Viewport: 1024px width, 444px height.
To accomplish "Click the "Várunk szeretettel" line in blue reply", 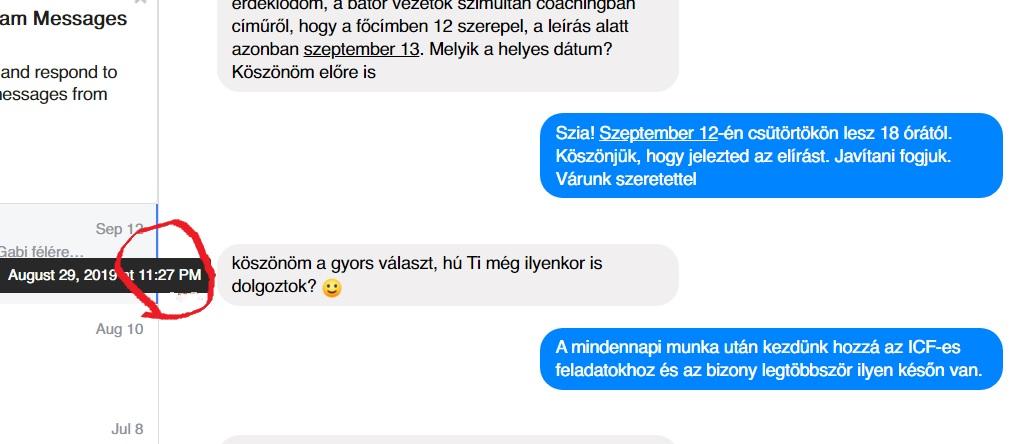I will click(626, 178).
